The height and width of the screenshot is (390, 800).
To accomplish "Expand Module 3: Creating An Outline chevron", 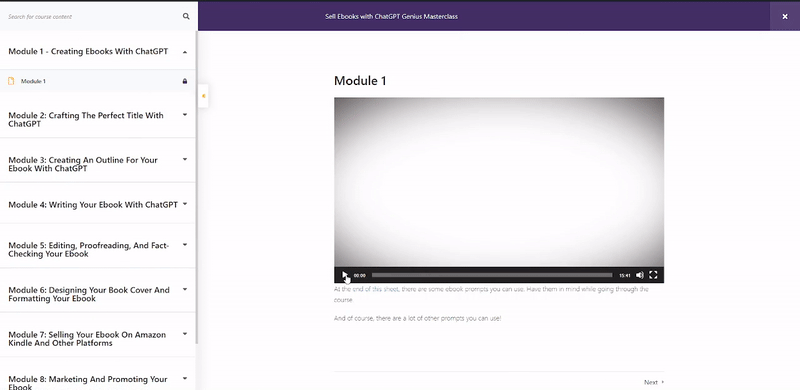I will point(185,159).
